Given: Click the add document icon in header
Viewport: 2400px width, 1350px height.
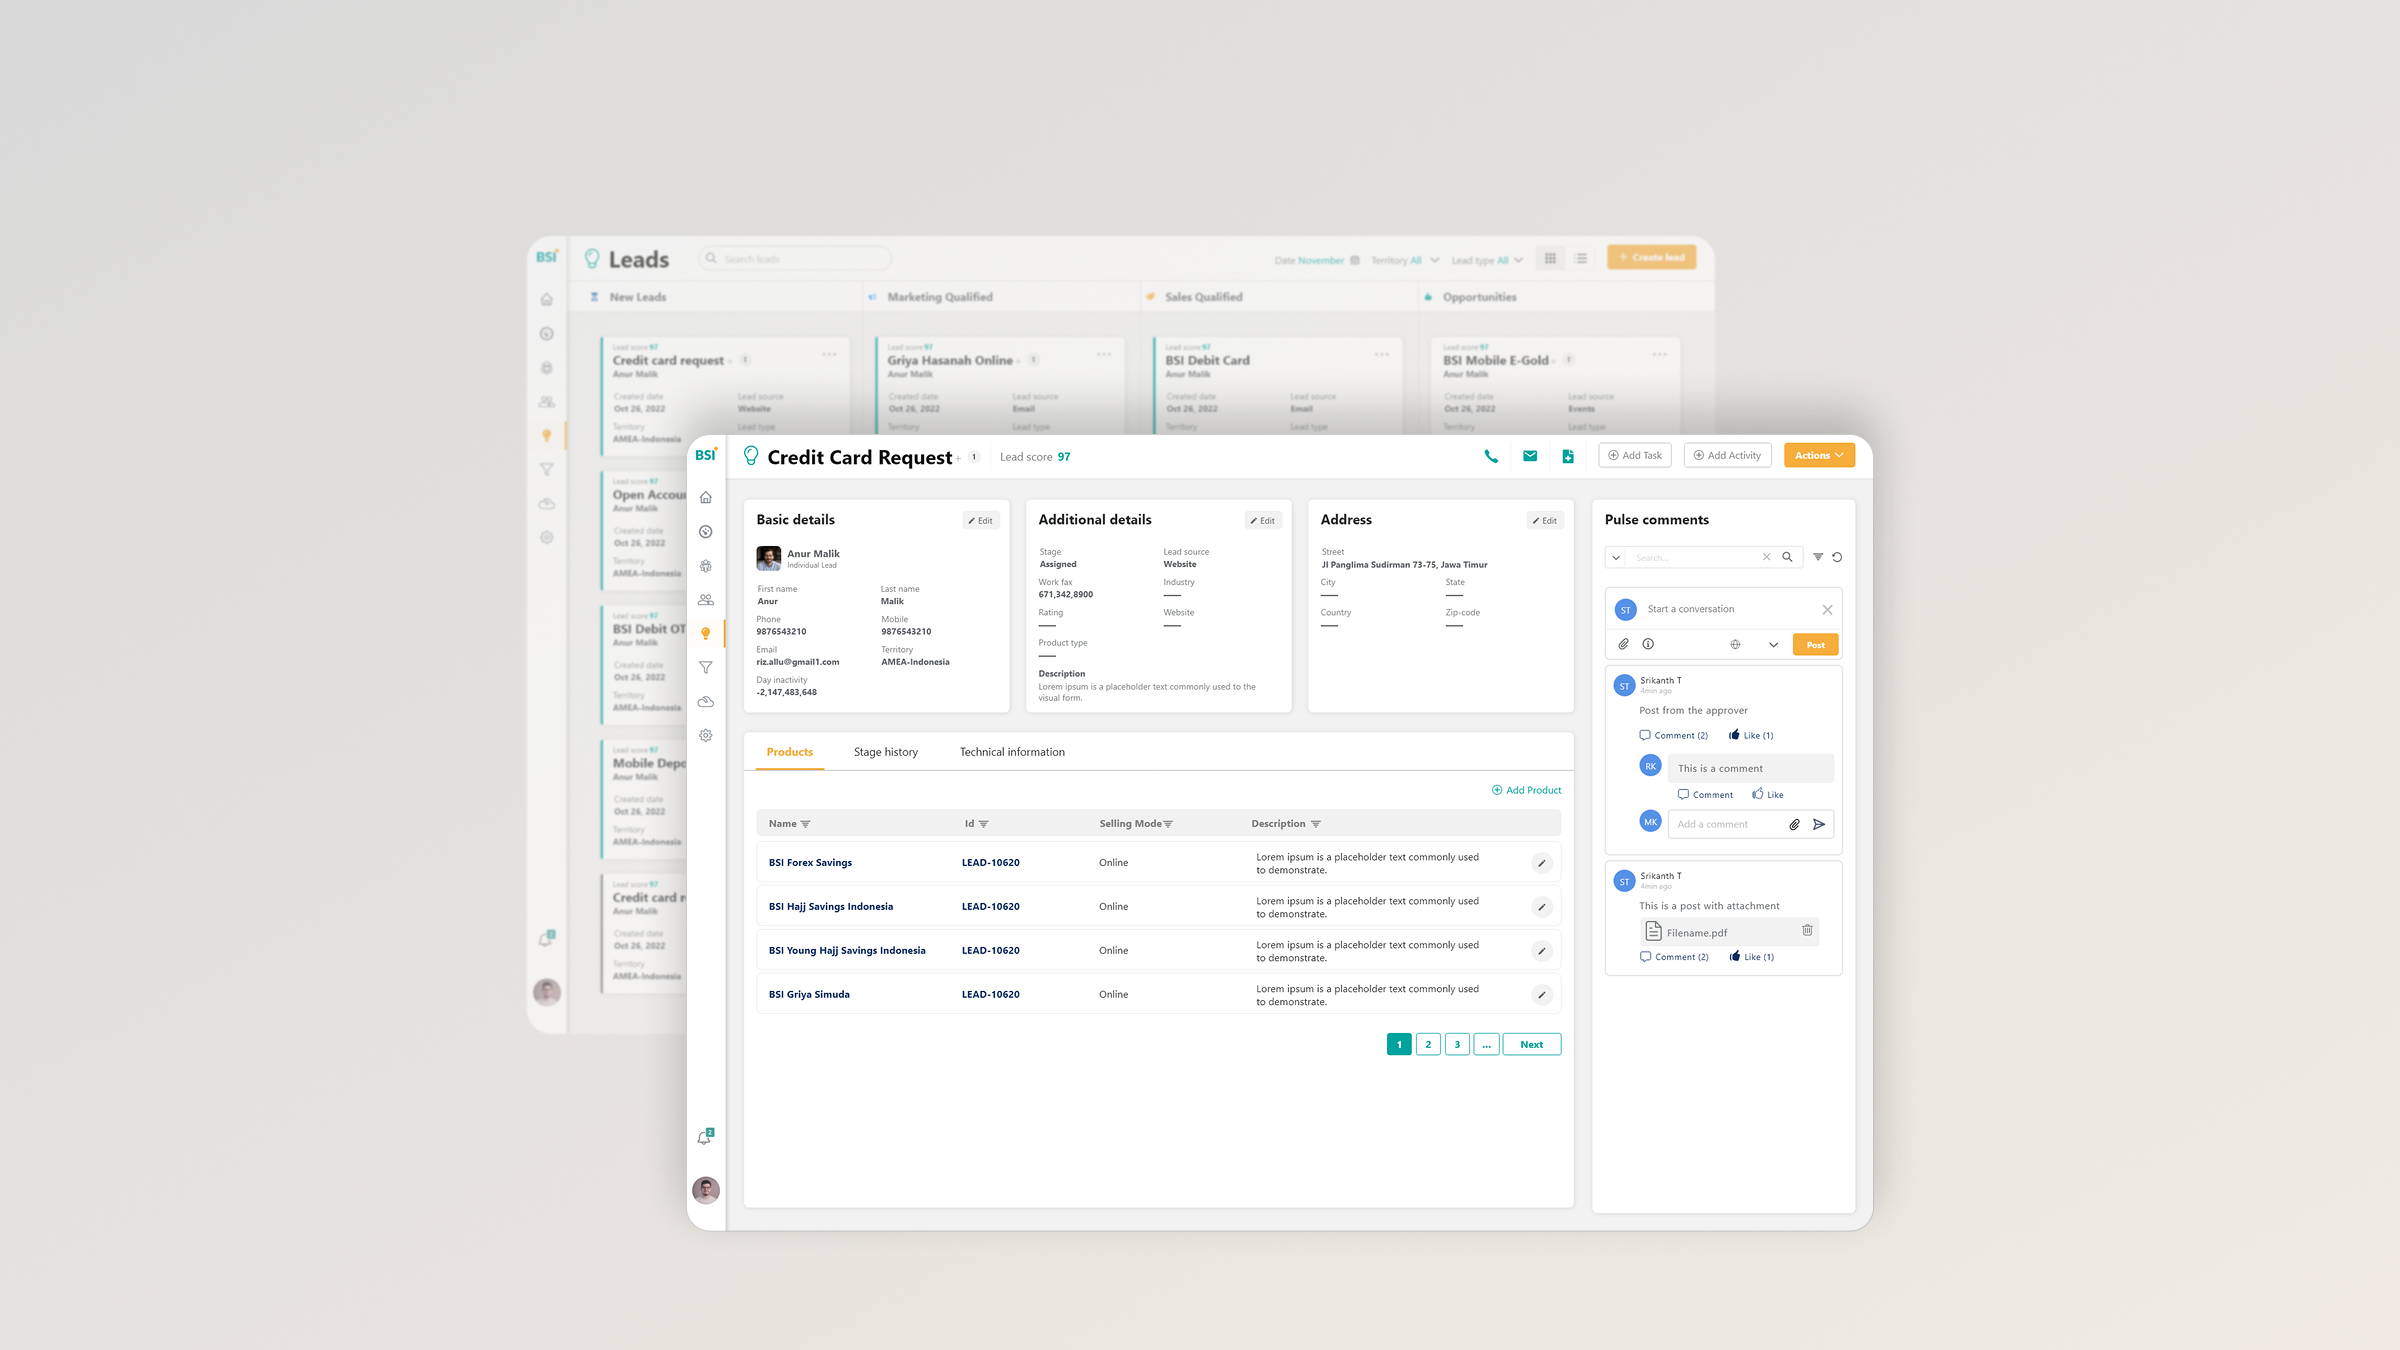Looking at the screenshot, I should point(1568,456).
